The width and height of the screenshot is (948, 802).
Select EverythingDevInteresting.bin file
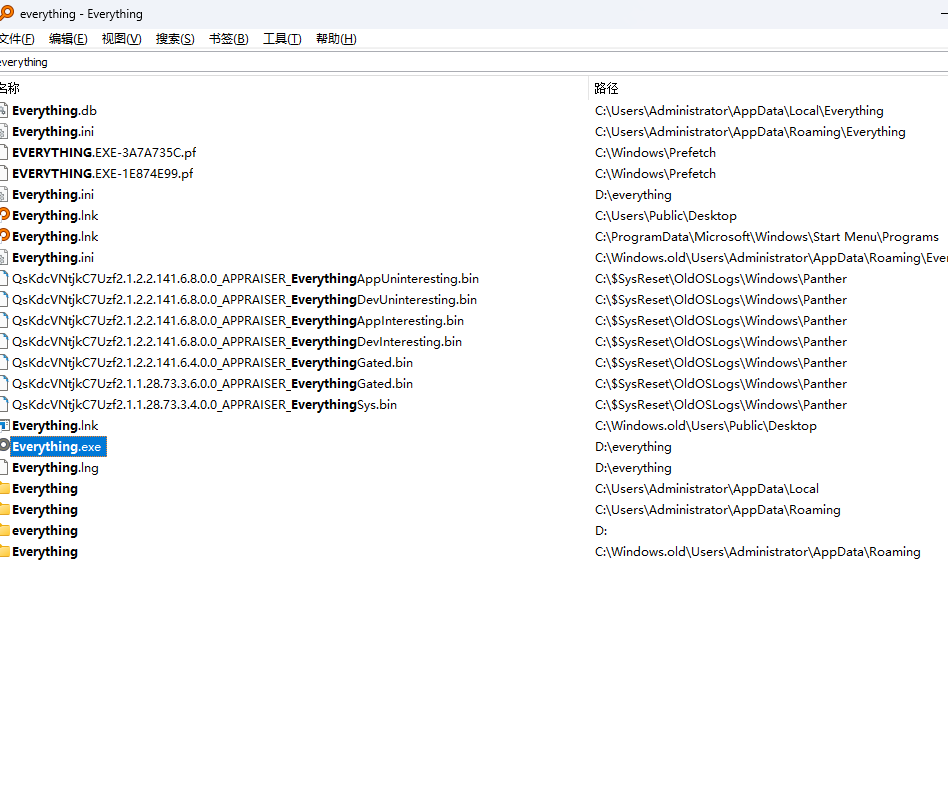click(x=237, y=341)
